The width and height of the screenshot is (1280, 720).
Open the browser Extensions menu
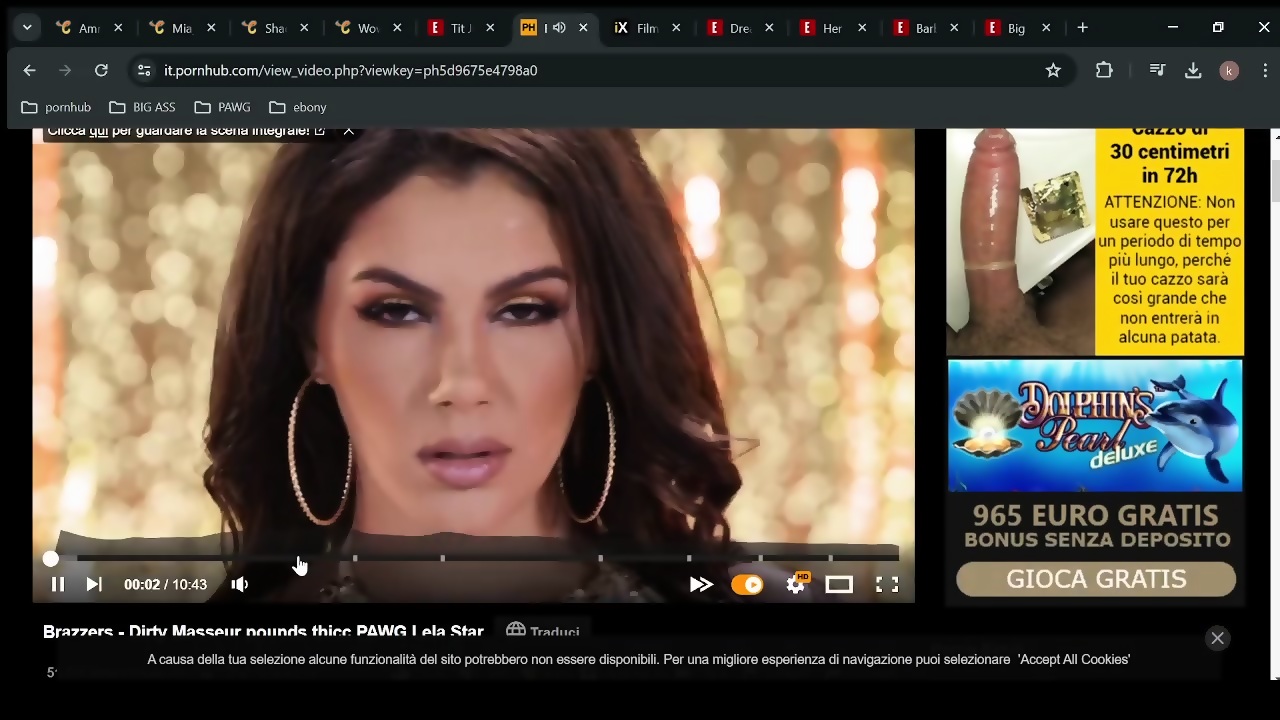(1104, 70)
